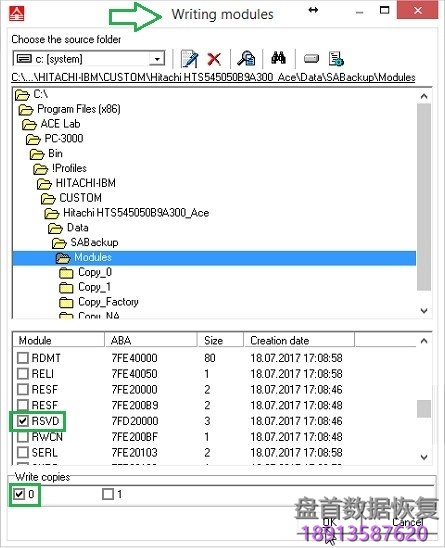Click size value 80 for RDMT
The height and width of the screenshot is (548, 445).
[210, 358]
